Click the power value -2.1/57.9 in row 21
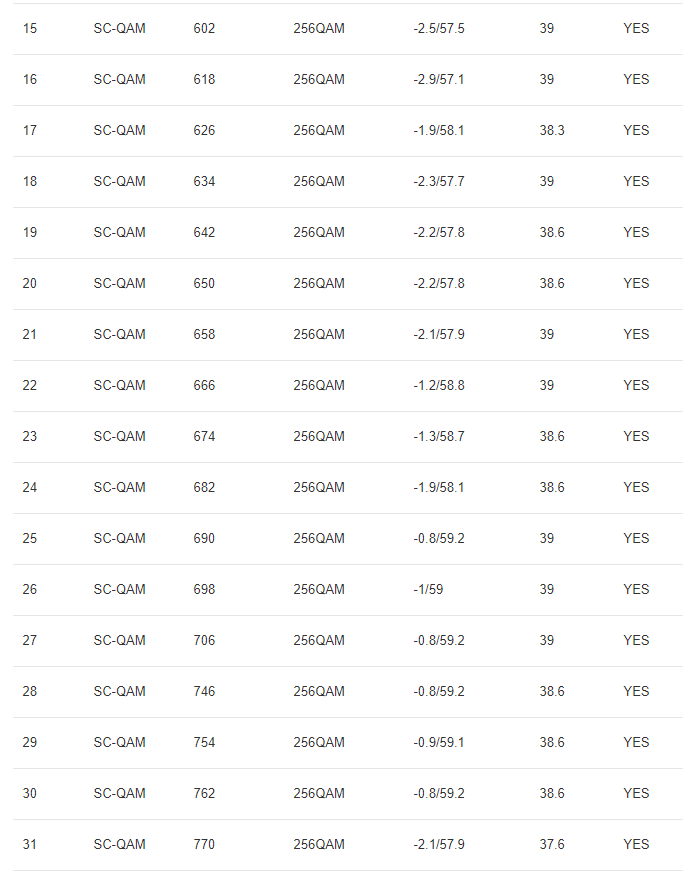This screenshot has height=877, width=696. coord(438,335)
